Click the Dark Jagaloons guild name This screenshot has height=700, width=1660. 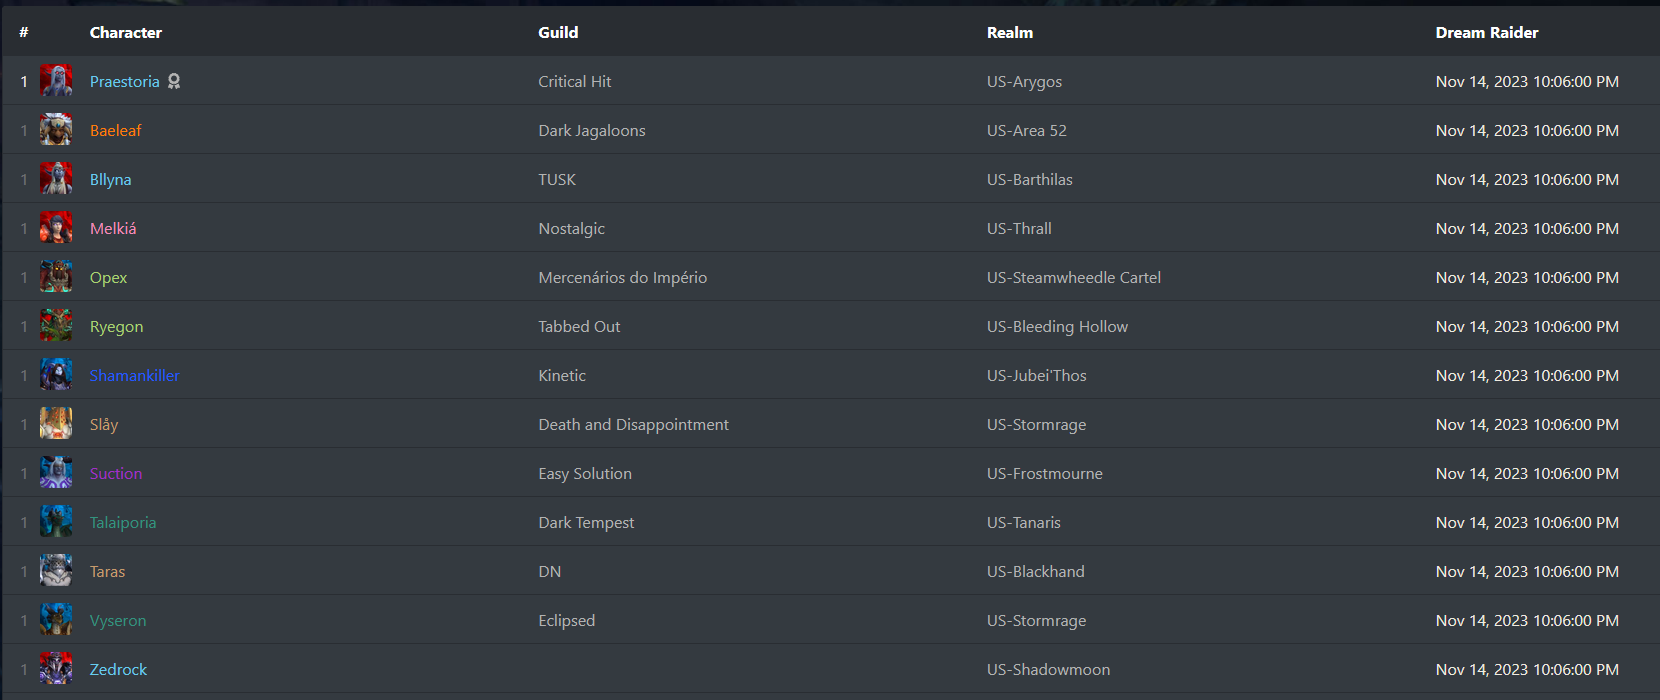(x=592, y=131)
